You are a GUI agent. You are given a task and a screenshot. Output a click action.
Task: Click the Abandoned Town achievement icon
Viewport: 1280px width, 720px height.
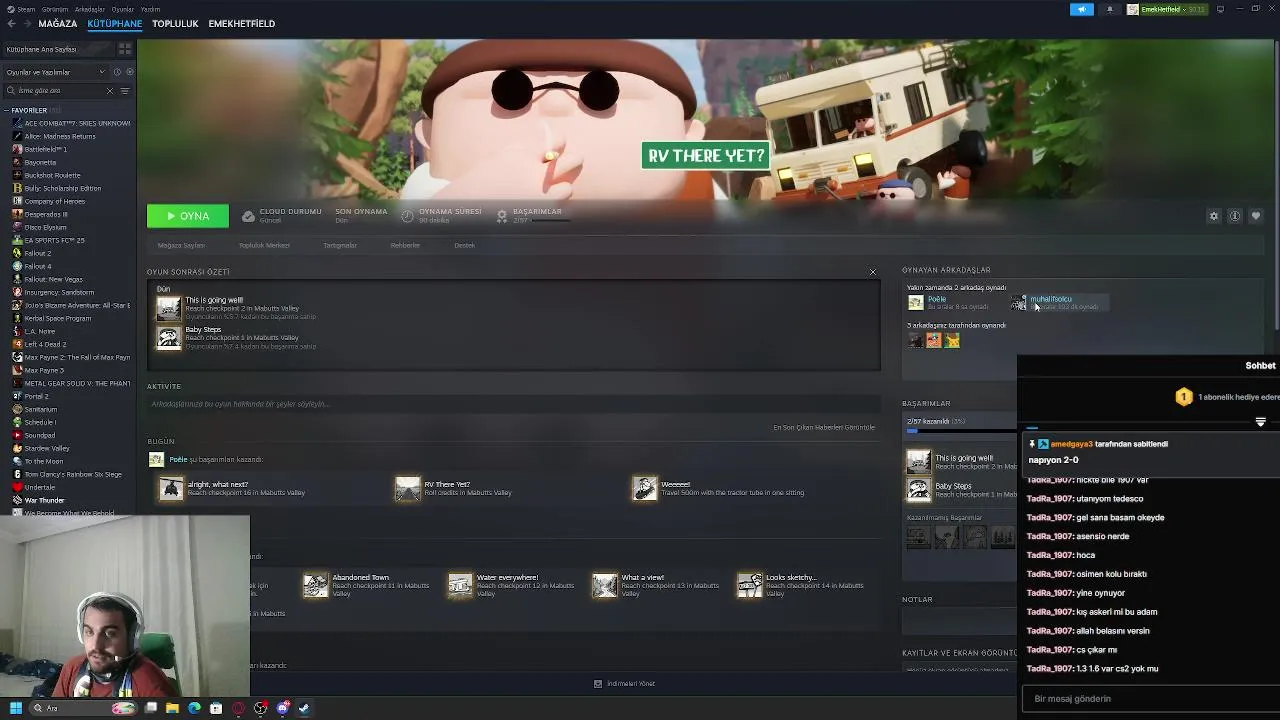click(316, 585)
